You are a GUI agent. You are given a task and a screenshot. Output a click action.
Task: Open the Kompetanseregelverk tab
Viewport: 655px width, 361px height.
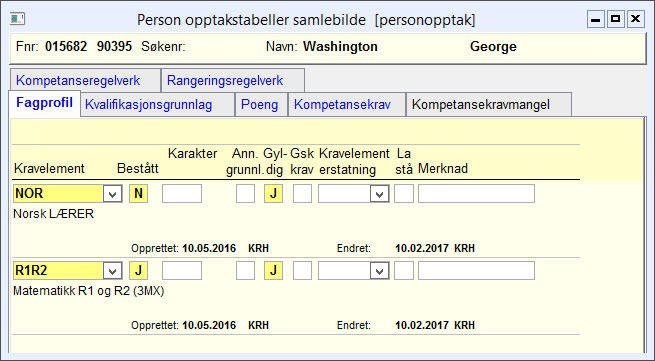pos(85,80)
